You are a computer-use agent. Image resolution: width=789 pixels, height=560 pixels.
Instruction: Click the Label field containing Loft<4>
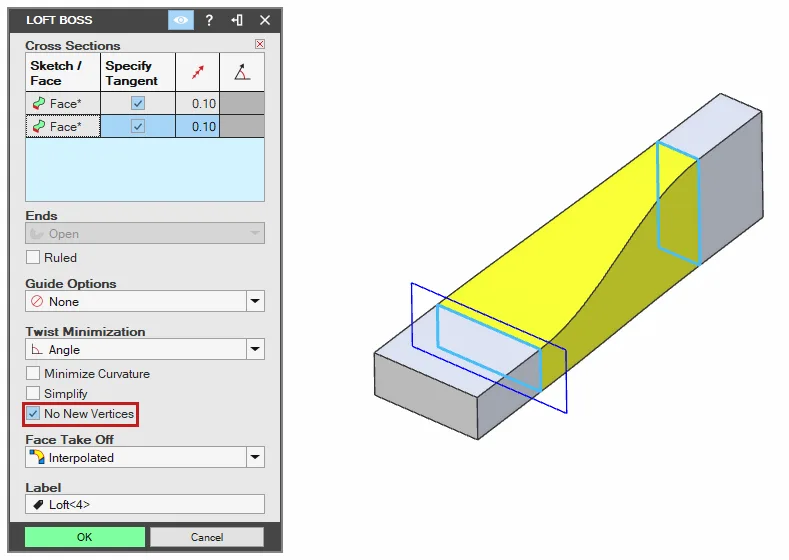(144, 504)
